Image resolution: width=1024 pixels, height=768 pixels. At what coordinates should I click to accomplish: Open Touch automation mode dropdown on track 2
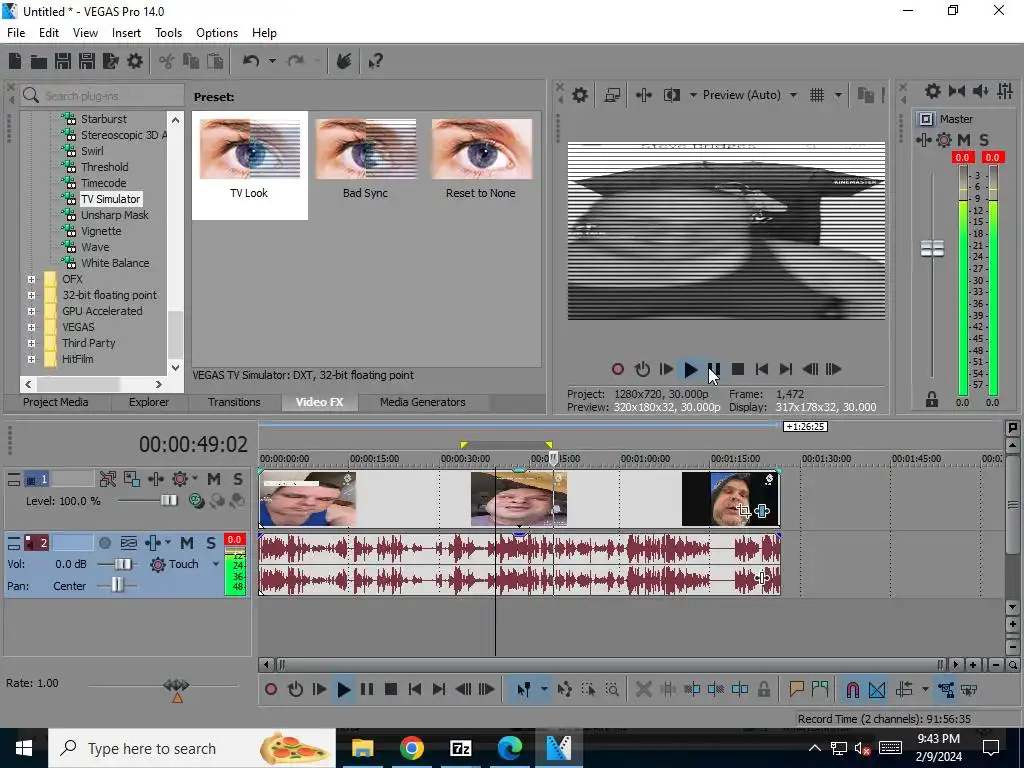click(216, 564)
